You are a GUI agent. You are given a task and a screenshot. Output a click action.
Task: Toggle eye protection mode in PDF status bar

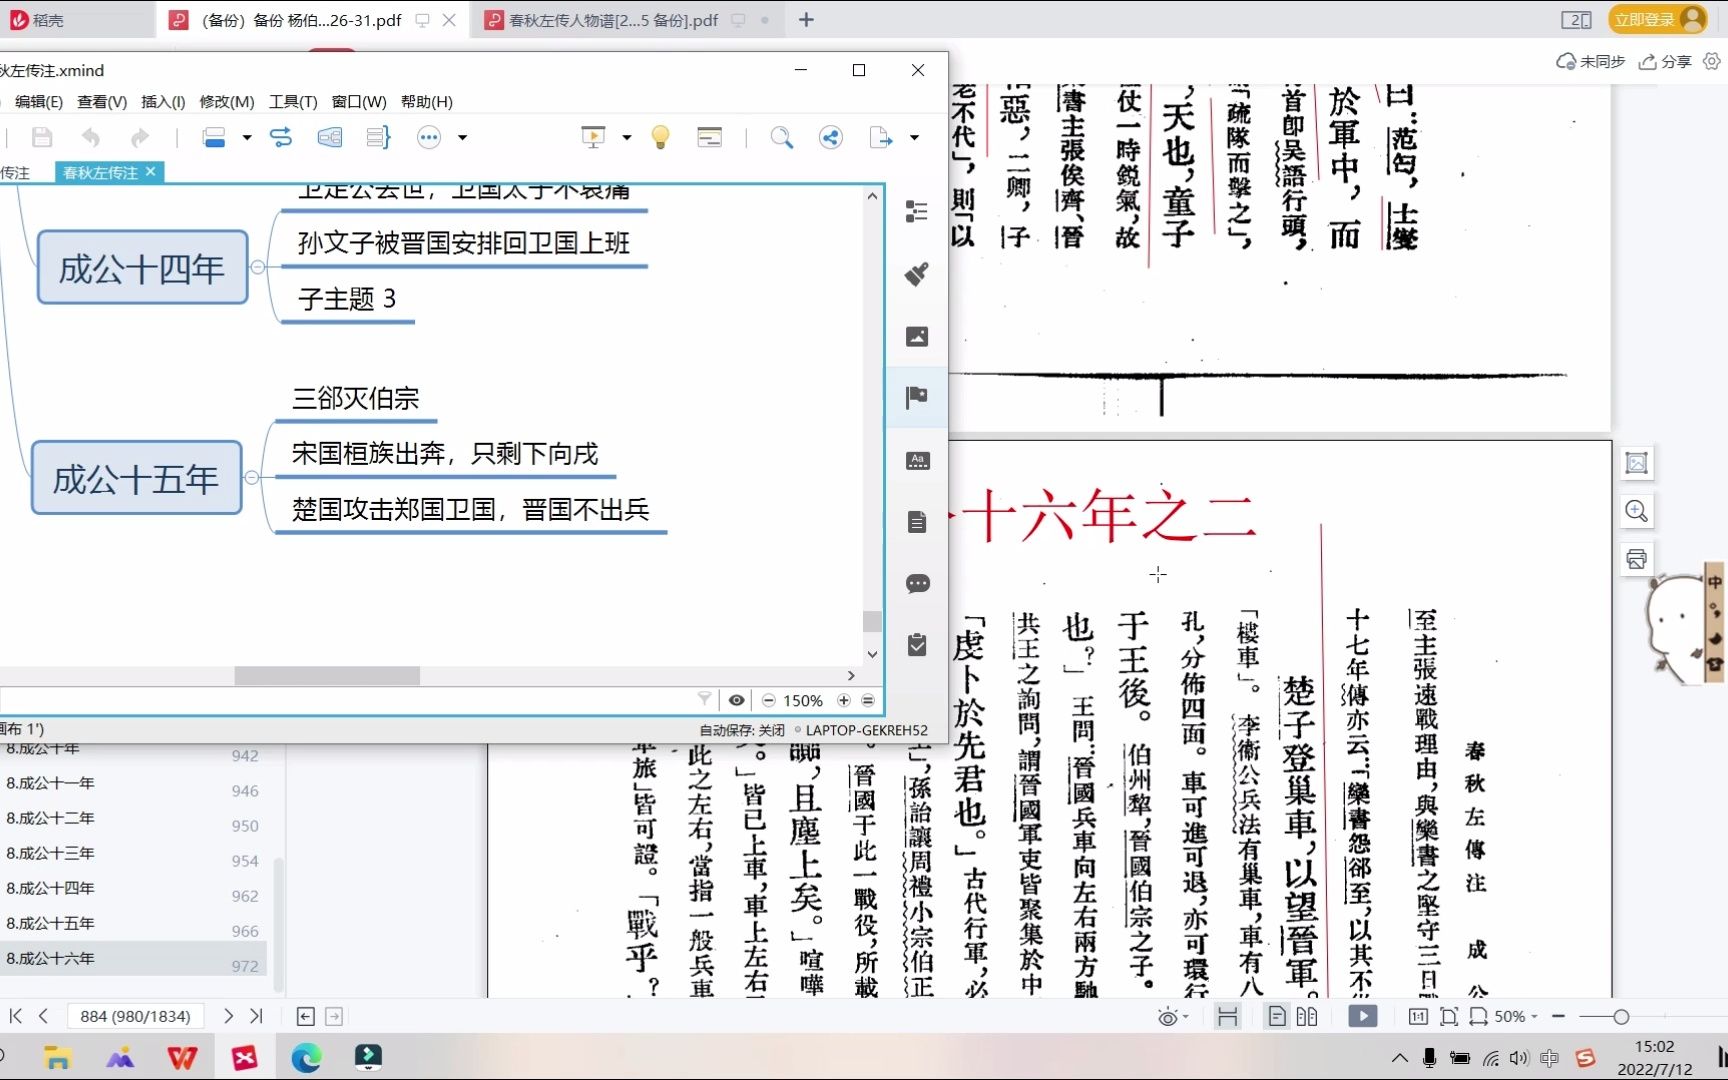(x=1167, y=1018)
